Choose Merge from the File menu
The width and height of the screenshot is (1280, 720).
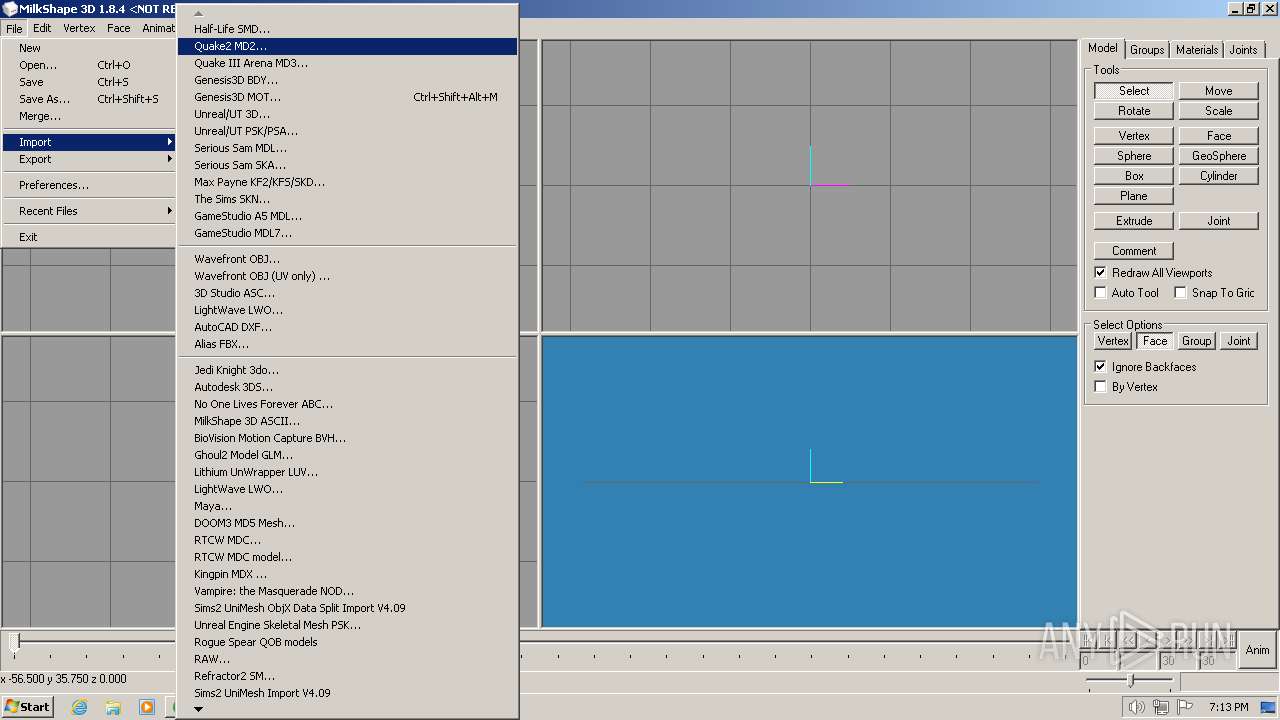[89, 116]
